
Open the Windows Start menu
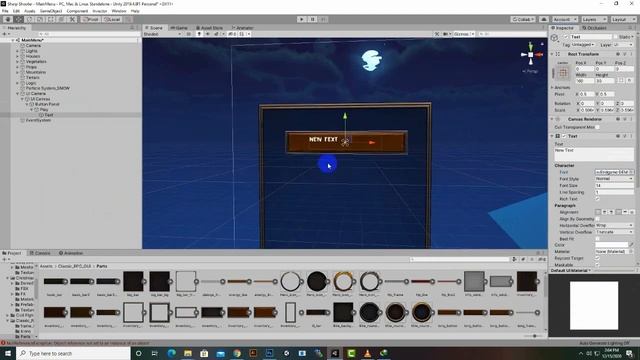pos(8,353)
